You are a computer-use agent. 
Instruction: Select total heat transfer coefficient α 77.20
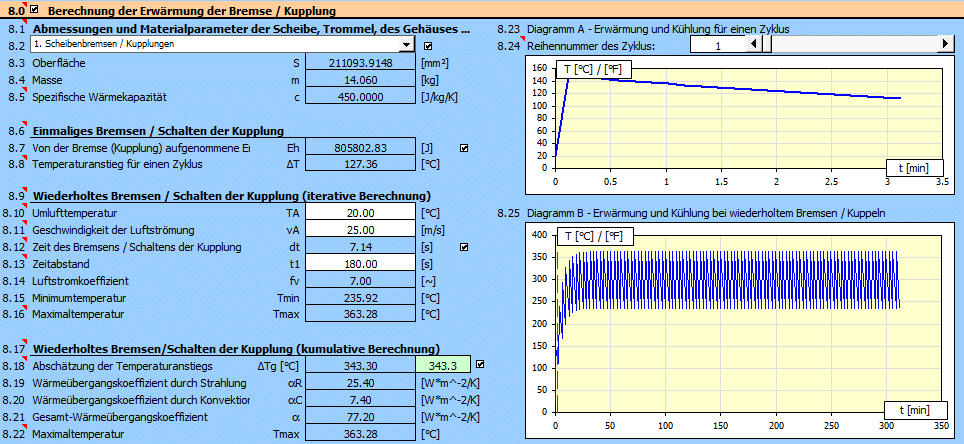361,417
